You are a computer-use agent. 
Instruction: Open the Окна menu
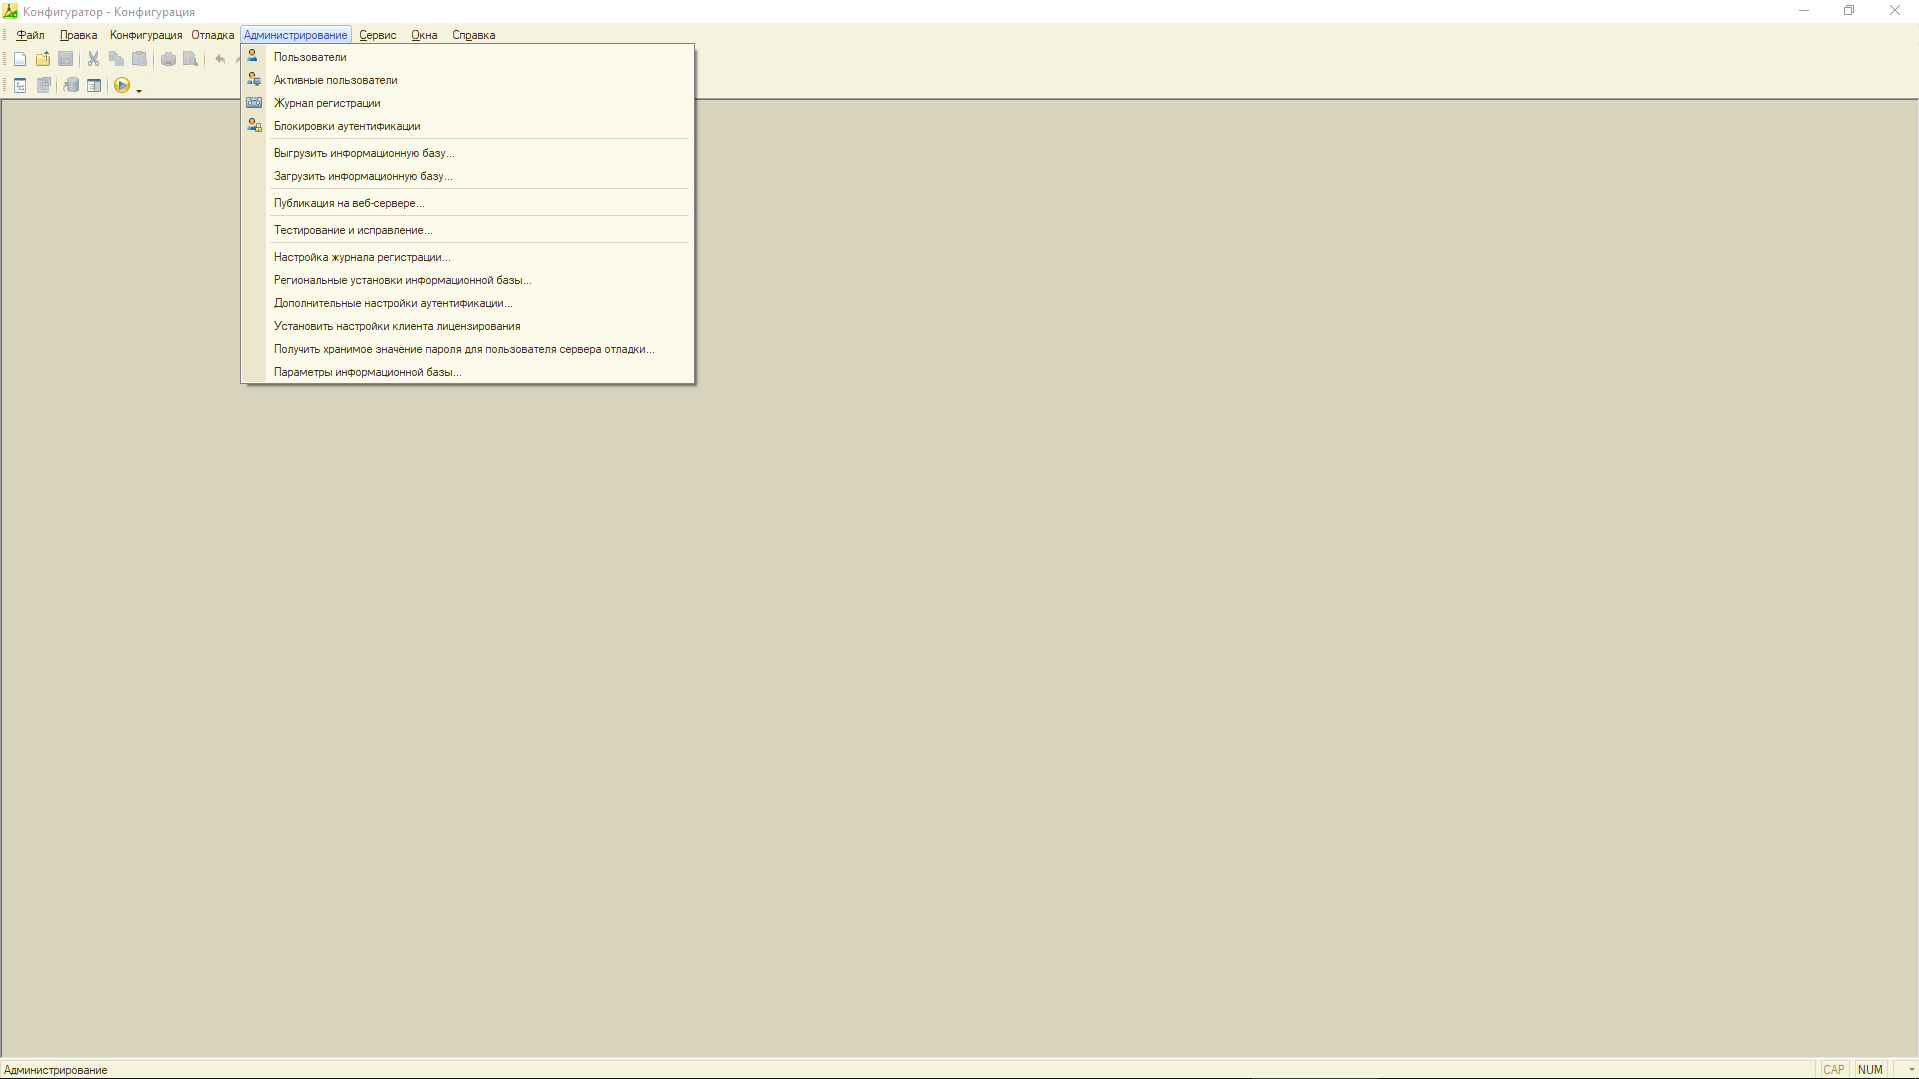[424, 35]
